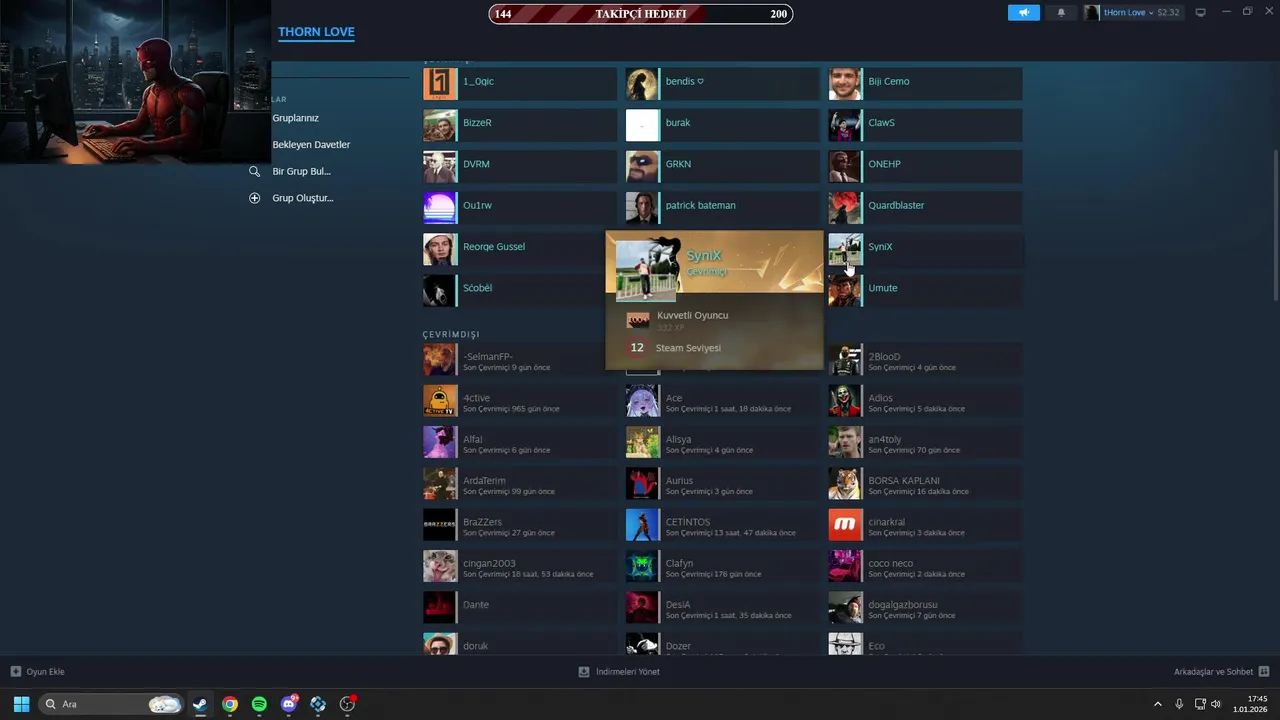Click Quardblaster's avatar
The width and height of the screenshot is (1280, 720).
[845, 206]
